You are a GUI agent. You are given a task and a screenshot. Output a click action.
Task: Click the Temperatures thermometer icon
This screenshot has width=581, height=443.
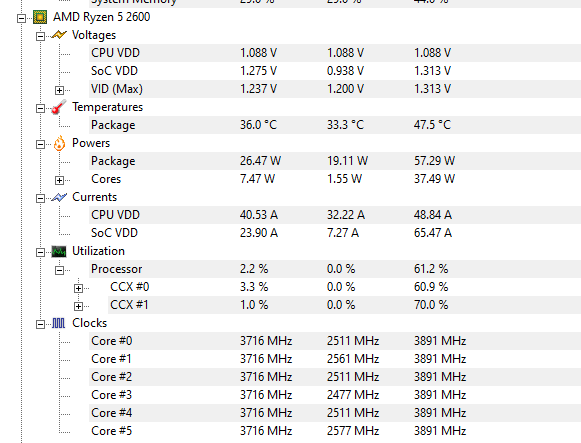tap(59, 107)
